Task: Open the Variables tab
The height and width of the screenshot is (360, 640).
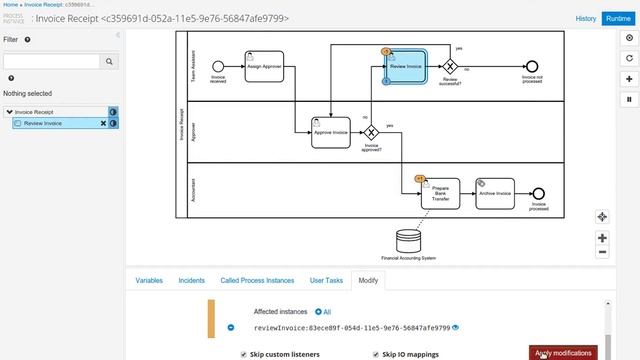Action: [149, 280]
